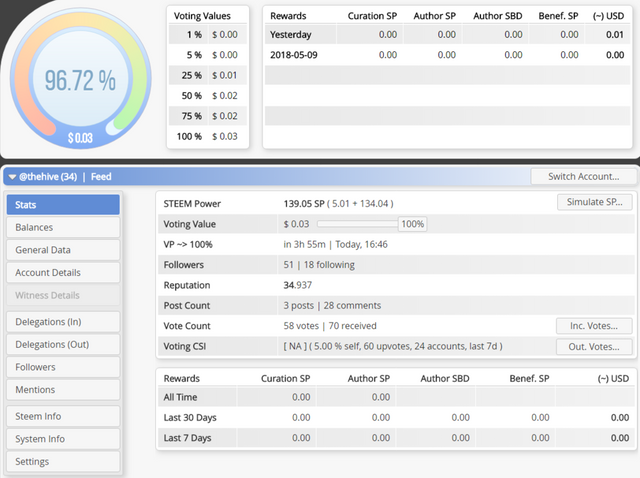Viewport: 640px width, 478px height.
Task: Click the 2018-05-09 rewards row label
Action: click(x=293, y=55)
